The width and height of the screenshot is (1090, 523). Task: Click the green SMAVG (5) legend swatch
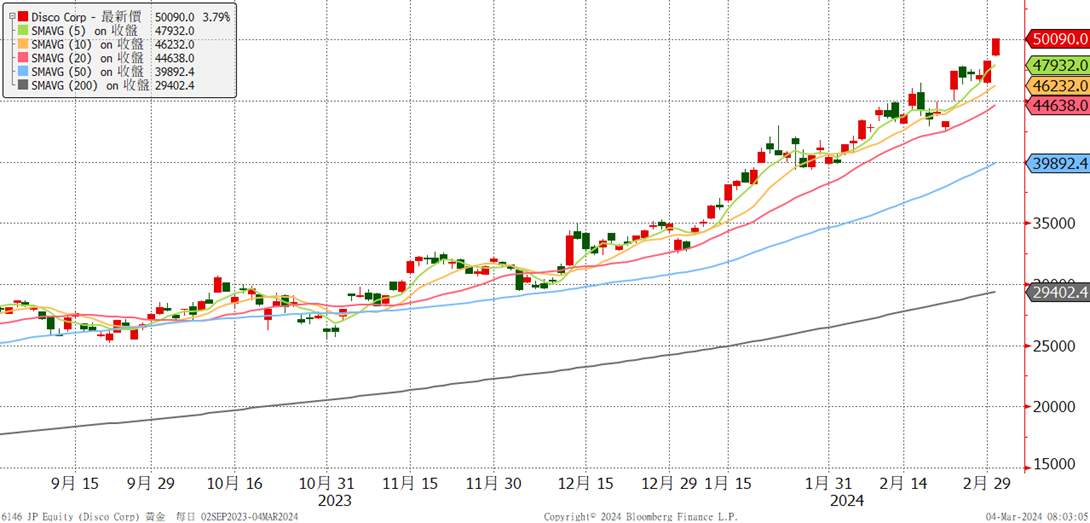click(23, 30)
